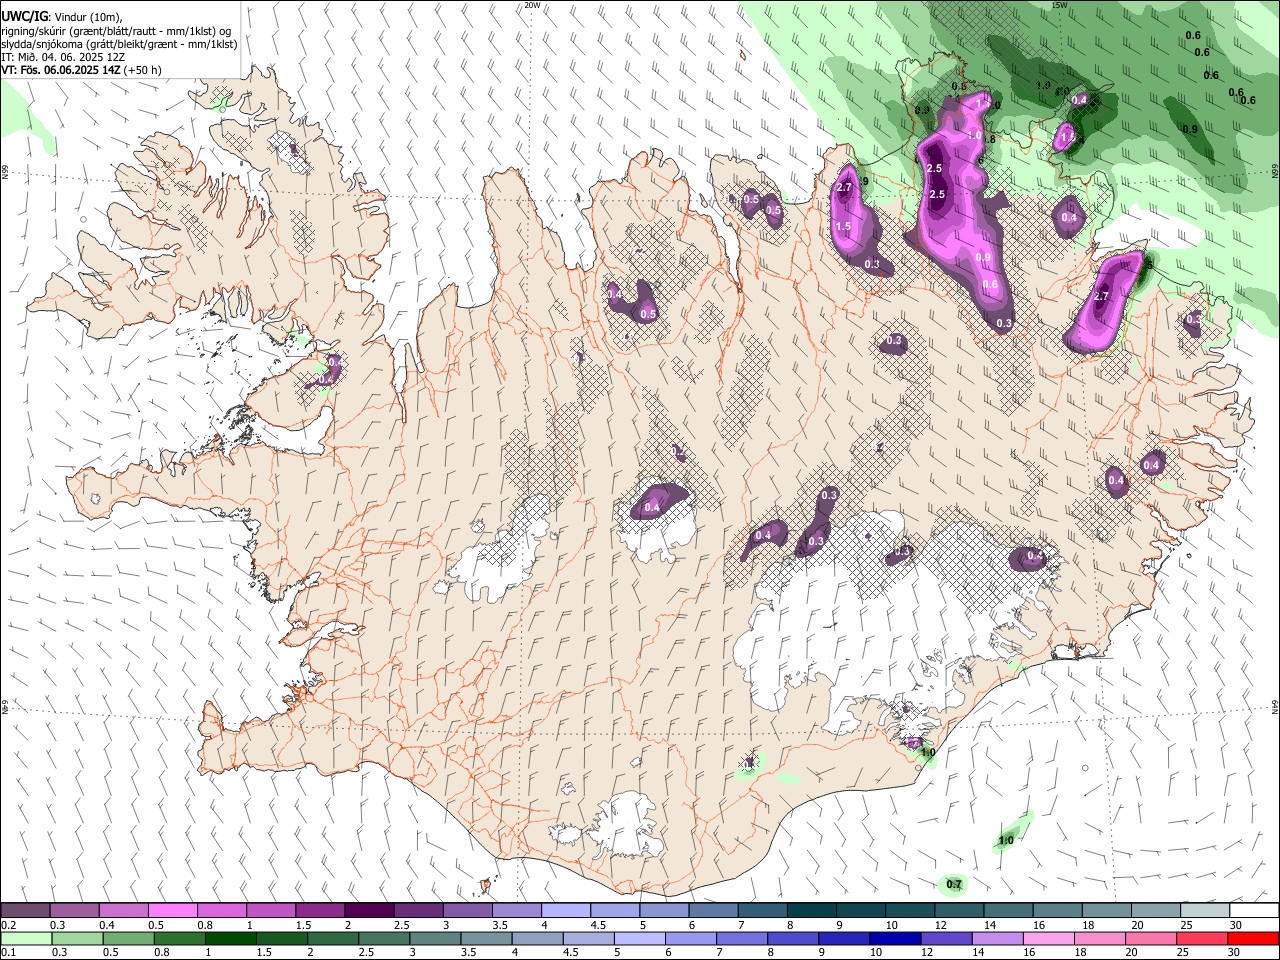The height and width of the screenshot is (960, 1280).
Task: Select the bright red swatch starting at 30 in the lower legend row
Action: tap(1252, 939)
